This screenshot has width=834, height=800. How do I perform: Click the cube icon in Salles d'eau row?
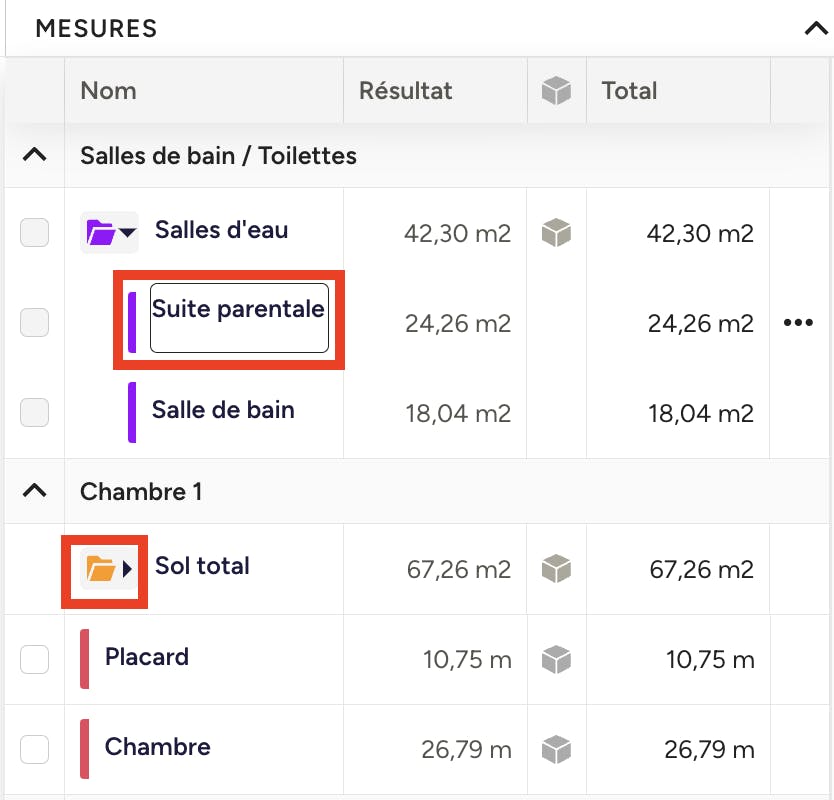[556, 232]
